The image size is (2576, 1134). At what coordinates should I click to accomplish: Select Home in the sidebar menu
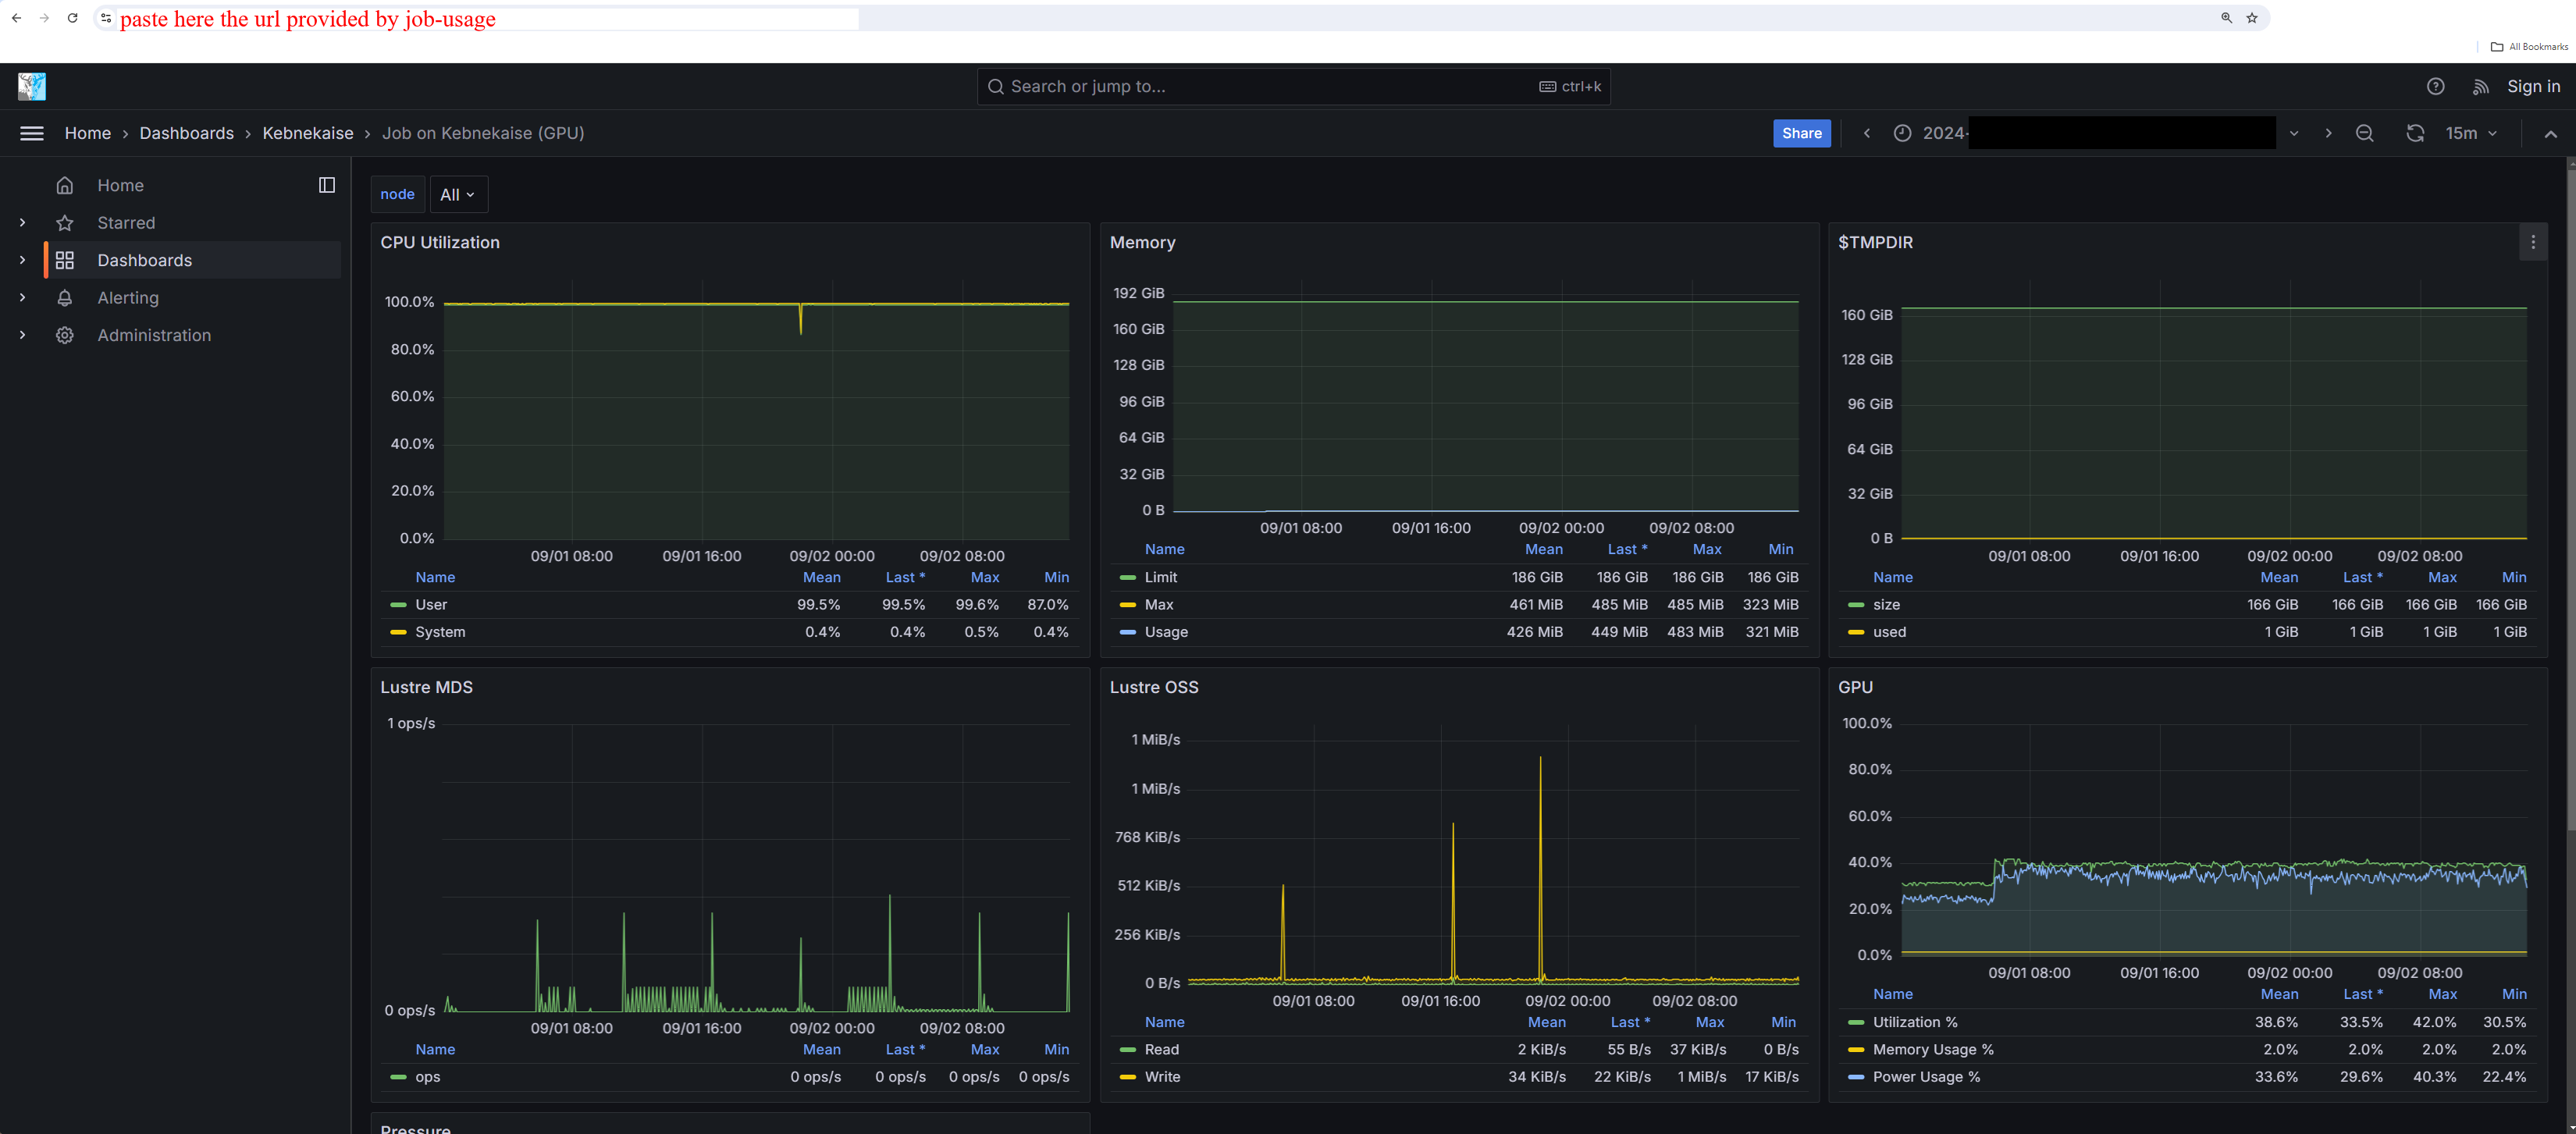[x=120, y=185]
